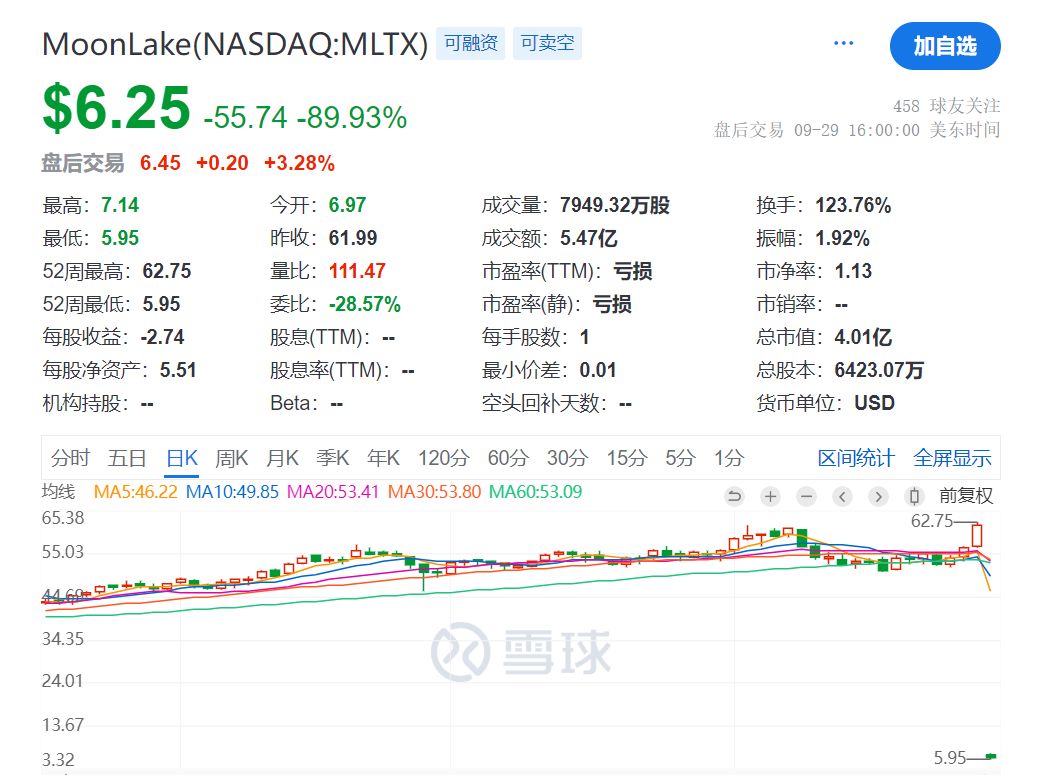Screen dimensions: 1049x775
Task: Click the 均线 moving average label
Action: pos(58,492)
